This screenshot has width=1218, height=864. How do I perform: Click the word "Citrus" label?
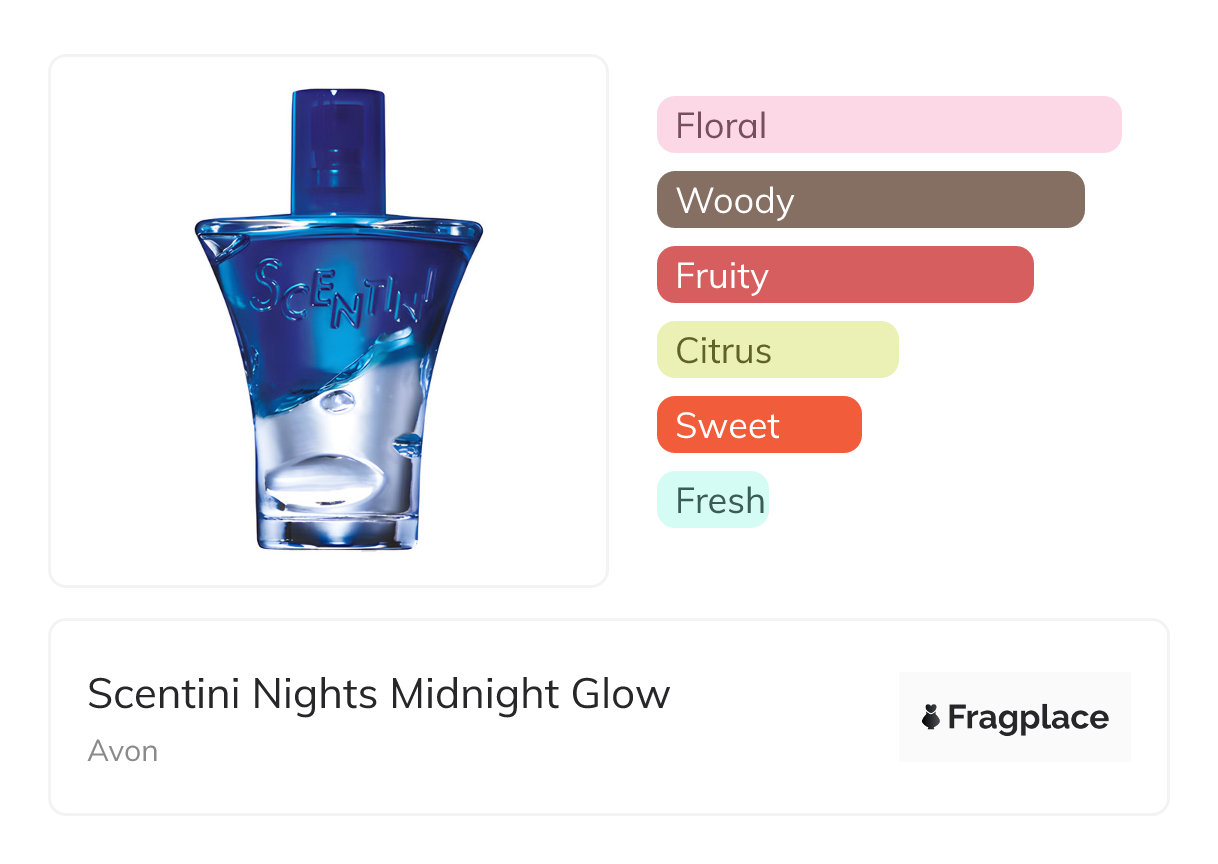(x=723, y=351)
